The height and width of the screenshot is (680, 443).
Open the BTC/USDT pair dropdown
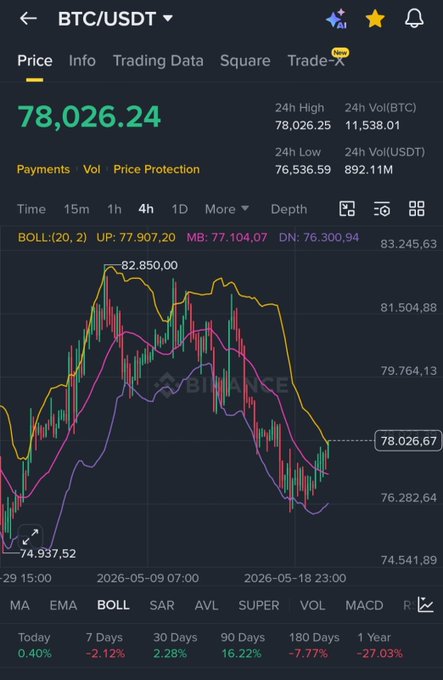pos(115,19)
